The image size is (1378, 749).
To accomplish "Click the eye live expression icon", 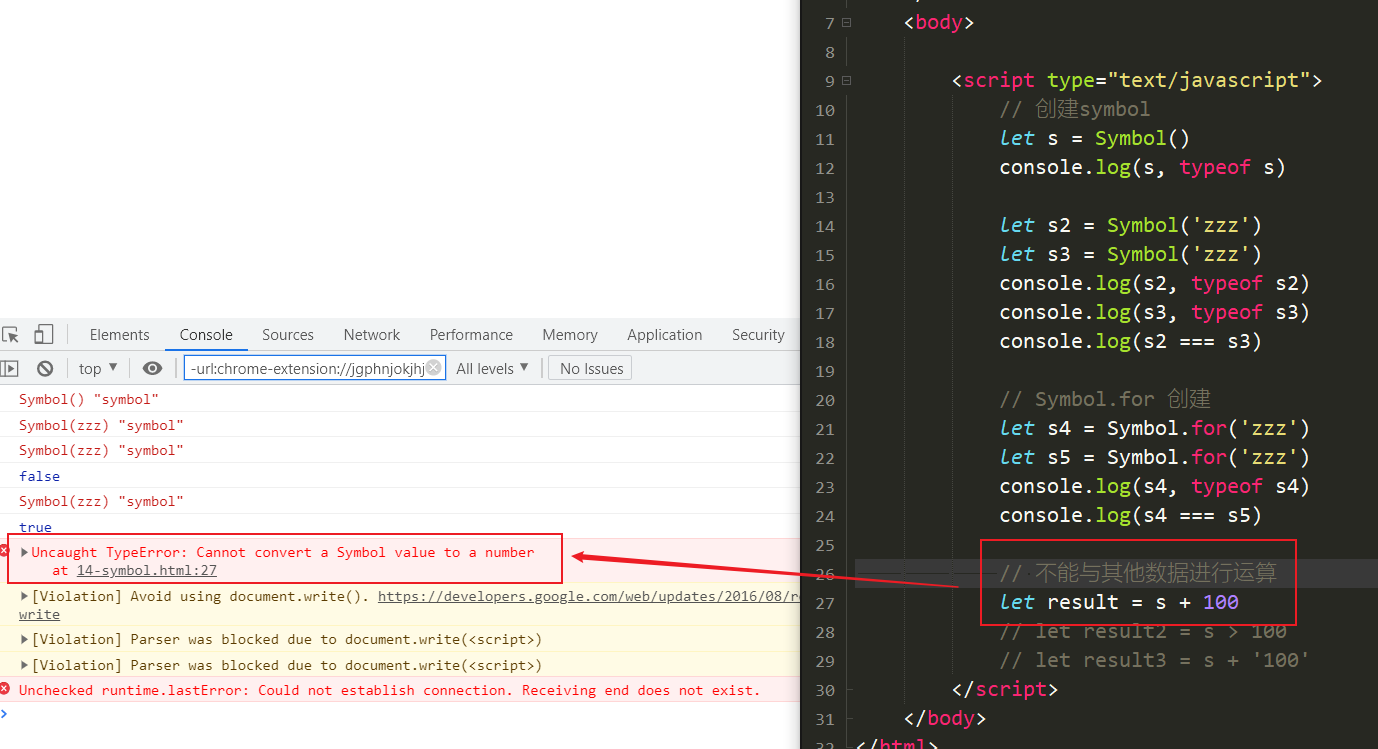I will 152,369.
